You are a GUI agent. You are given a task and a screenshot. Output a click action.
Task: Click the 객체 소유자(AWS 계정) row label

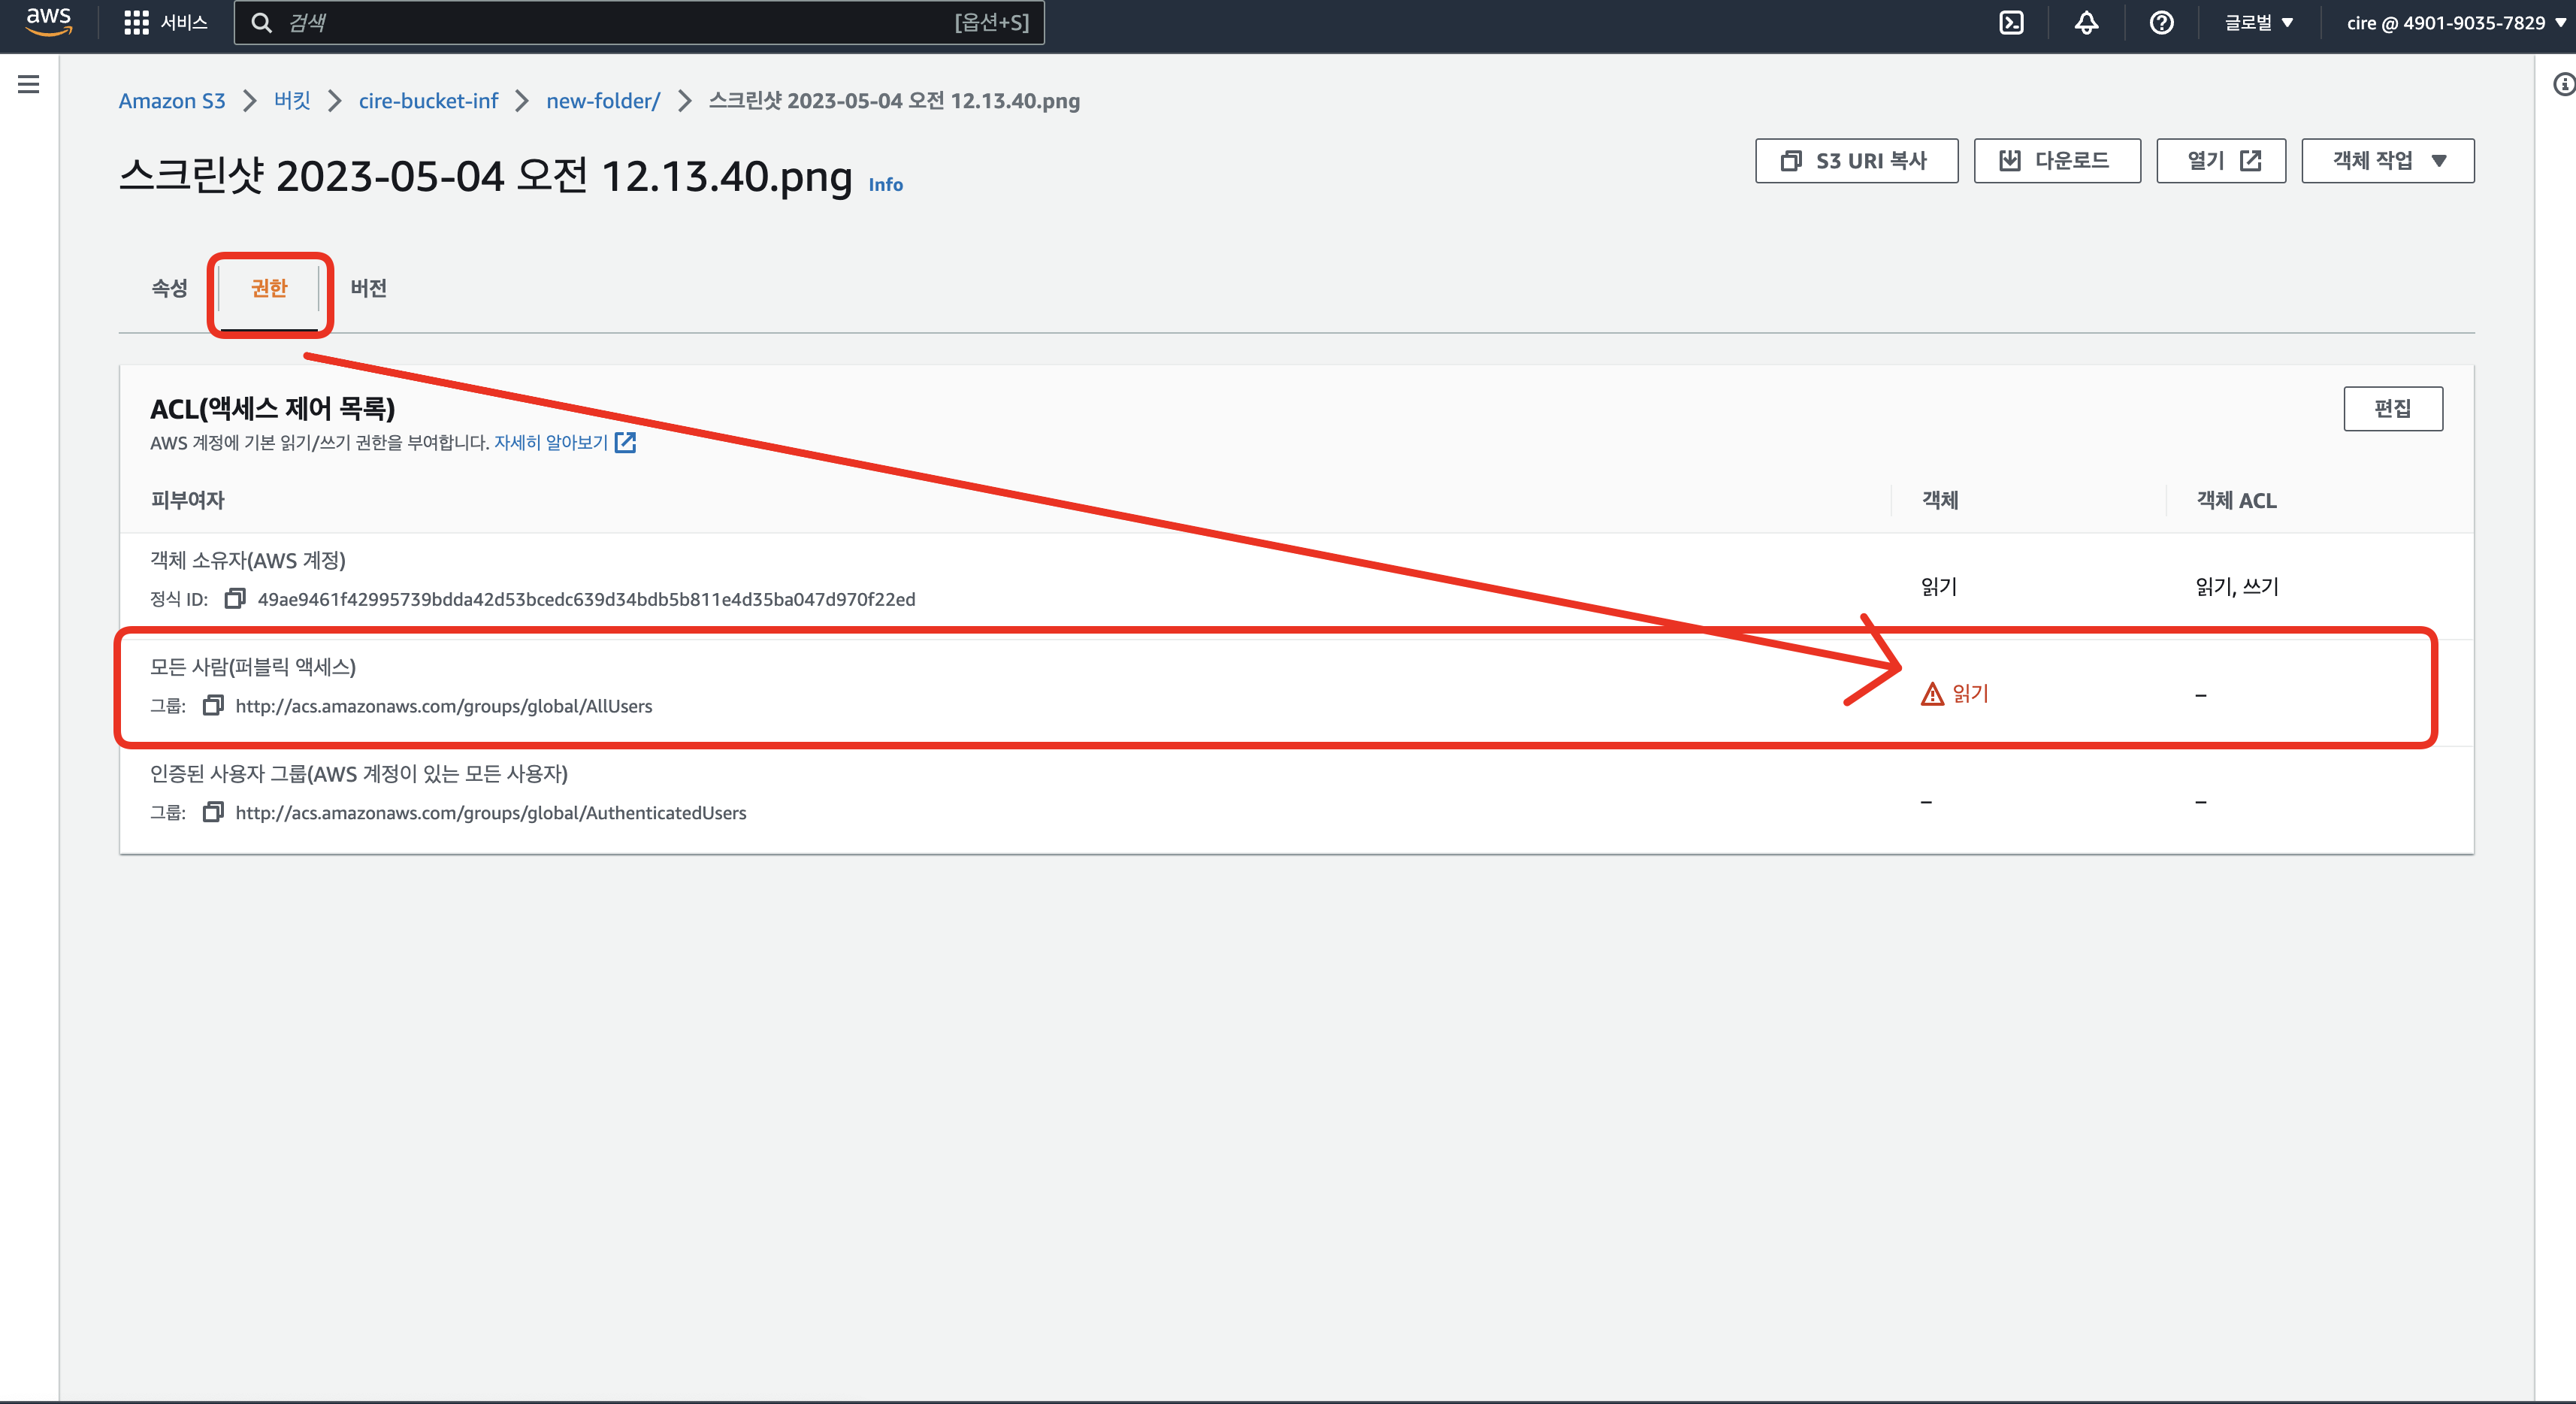pyautogui.click(x=248, y=560)
